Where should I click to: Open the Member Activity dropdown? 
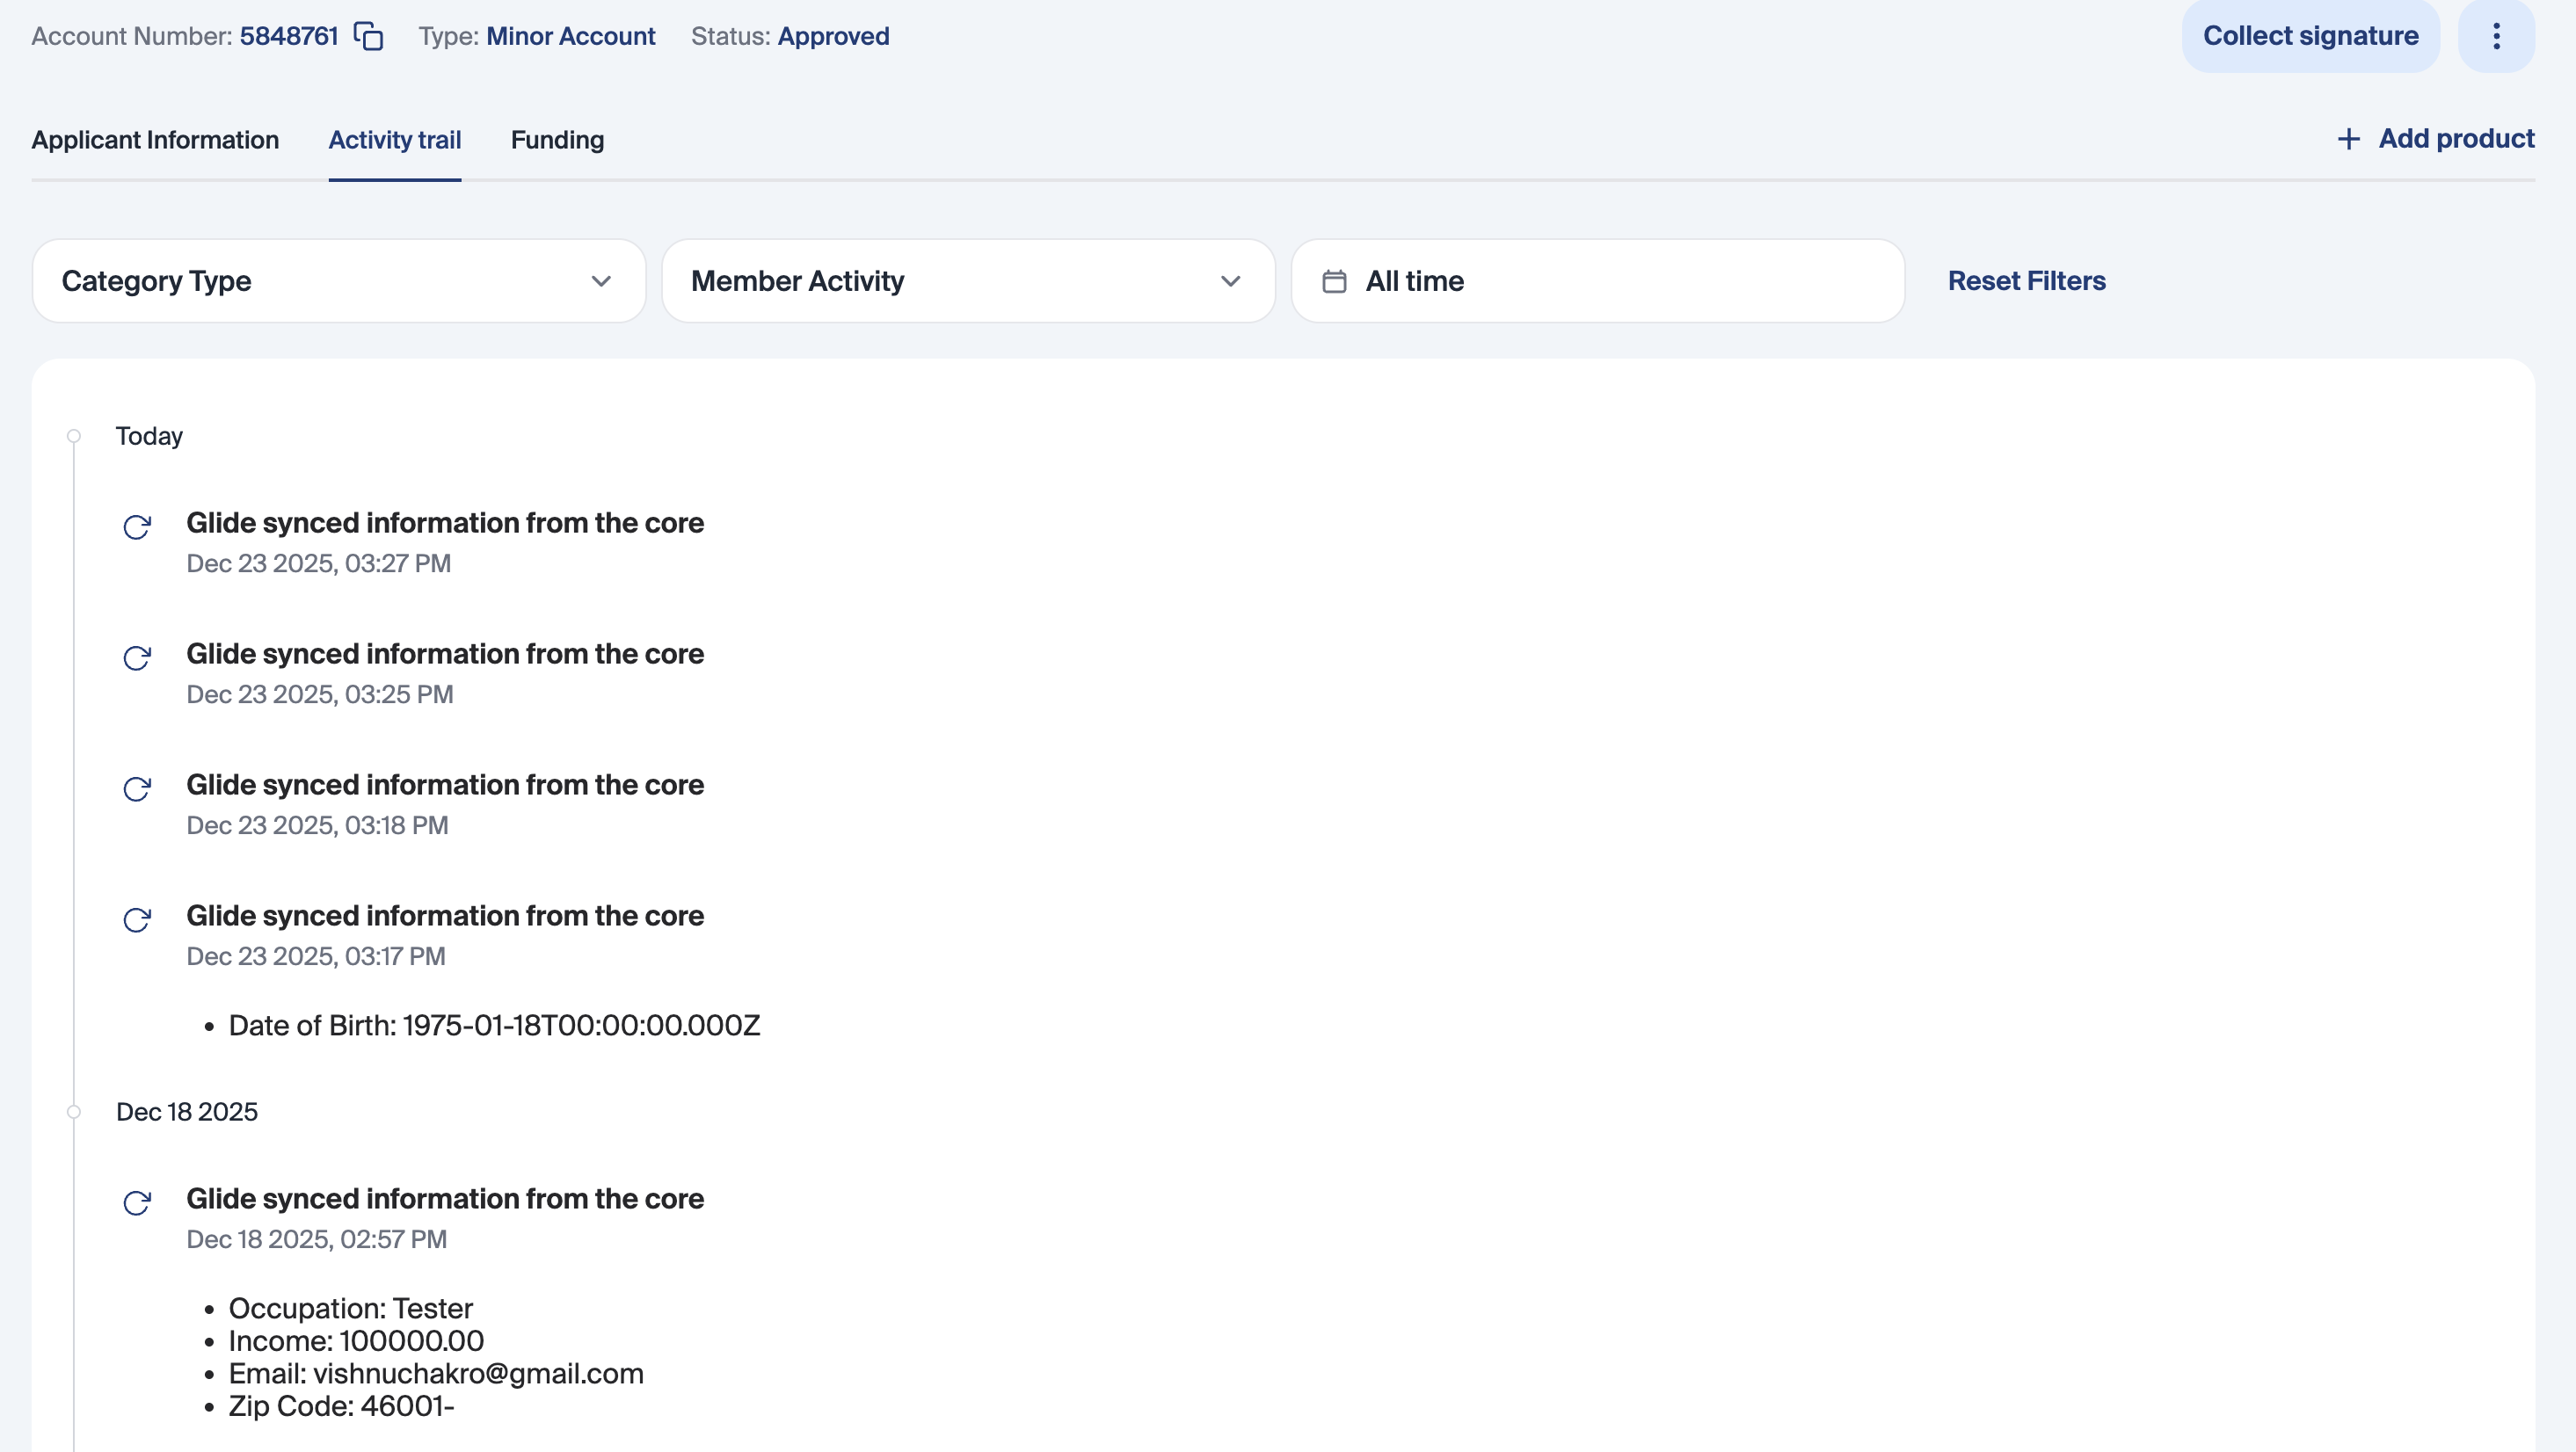(x=967, y=281)
